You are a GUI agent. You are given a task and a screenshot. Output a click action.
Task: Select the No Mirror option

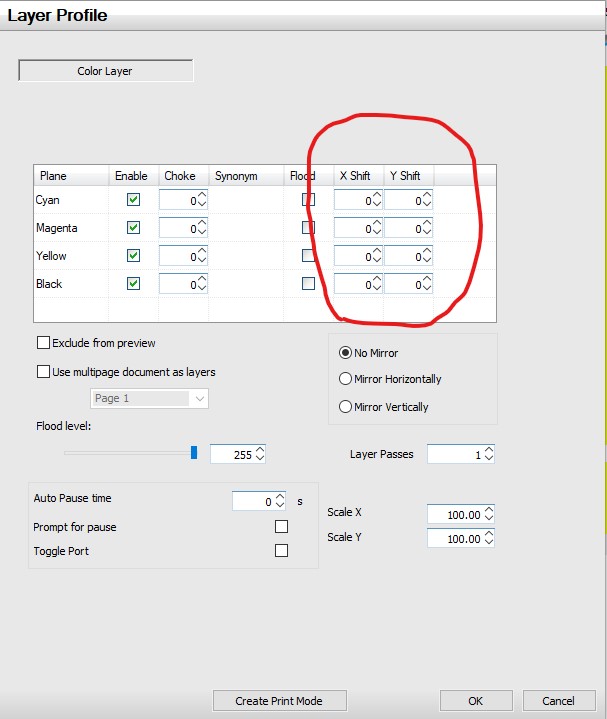coord(345,353)
